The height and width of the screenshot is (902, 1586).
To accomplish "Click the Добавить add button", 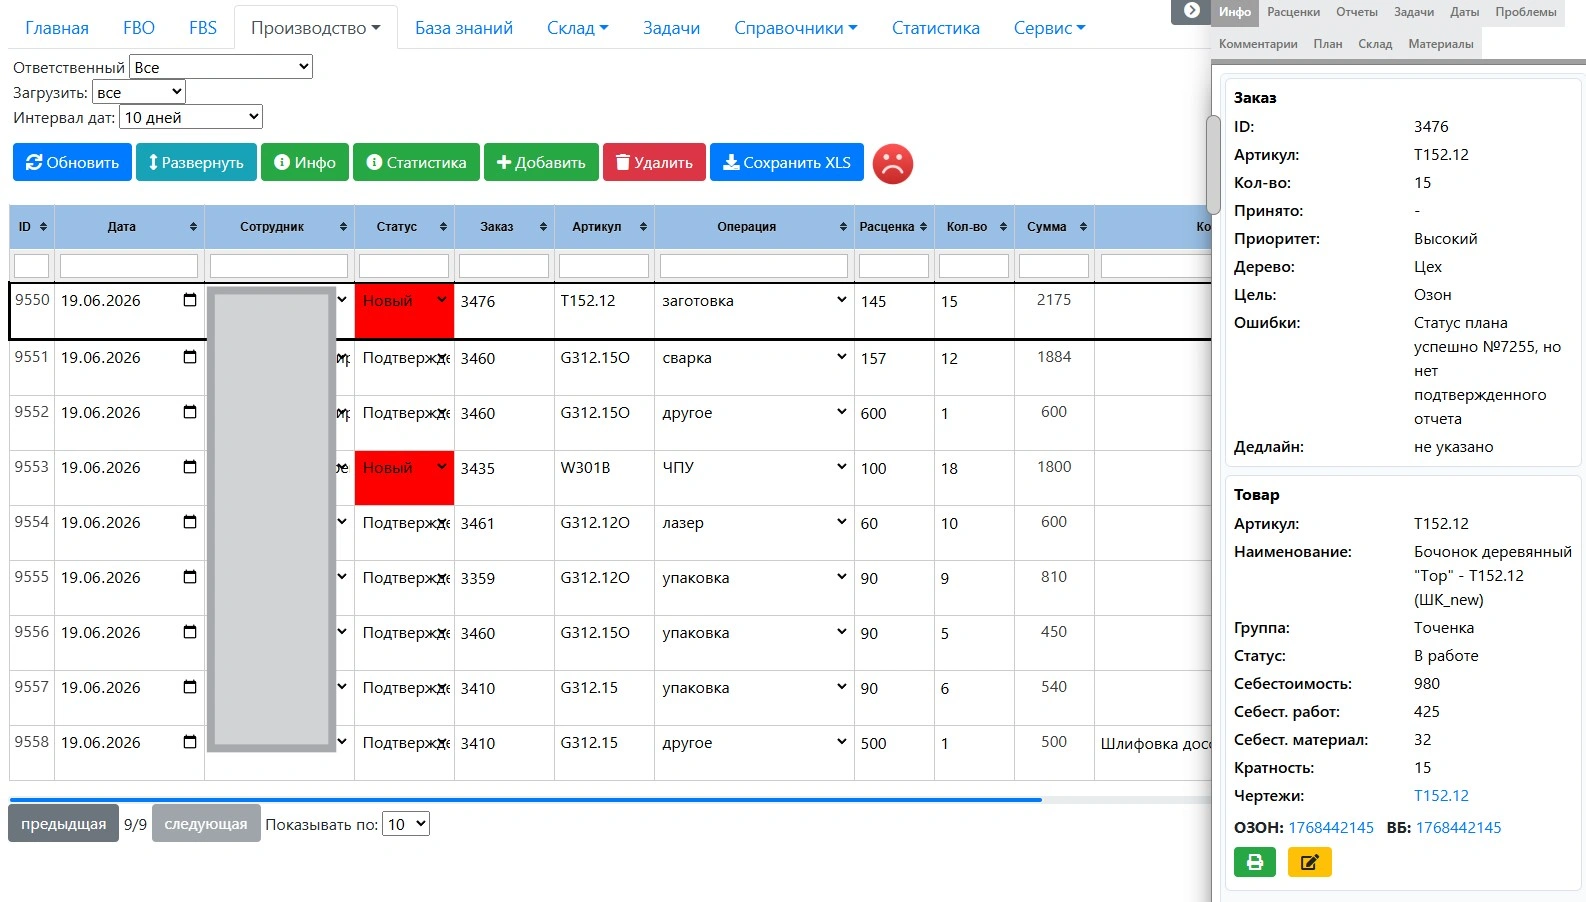I will click(541, 162).
